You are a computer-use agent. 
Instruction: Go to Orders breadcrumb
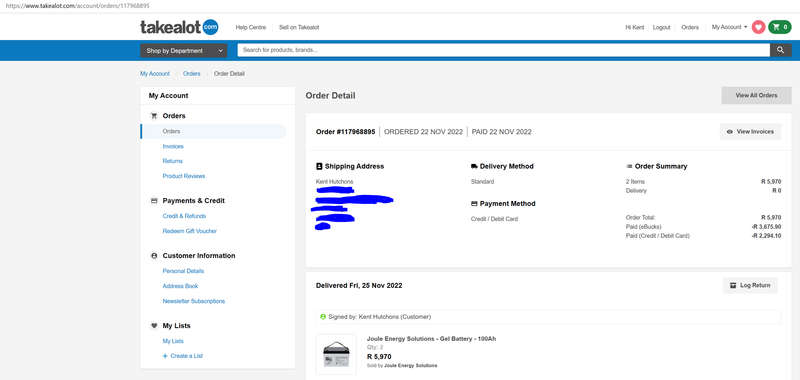click(x=191, y=74)
